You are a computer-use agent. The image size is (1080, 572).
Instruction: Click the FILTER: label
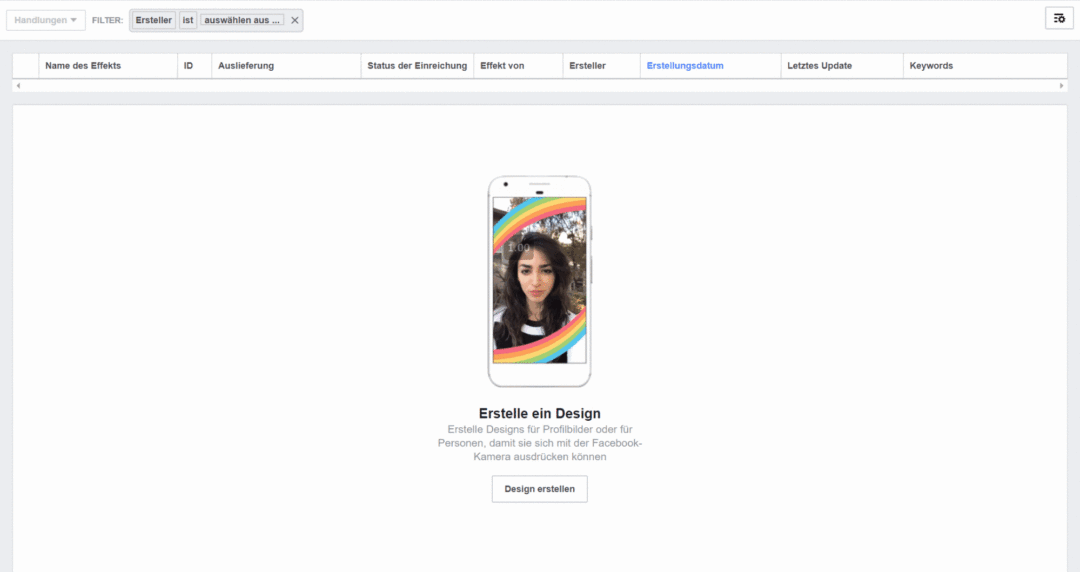coord(107,20)
